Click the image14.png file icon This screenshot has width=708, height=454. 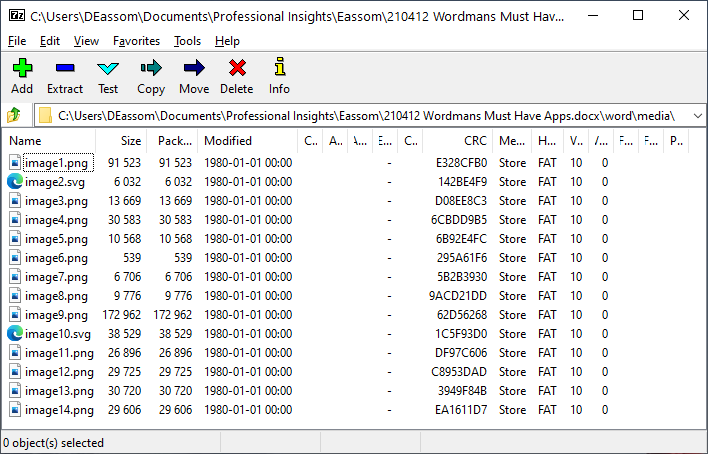tap(15, 409)
